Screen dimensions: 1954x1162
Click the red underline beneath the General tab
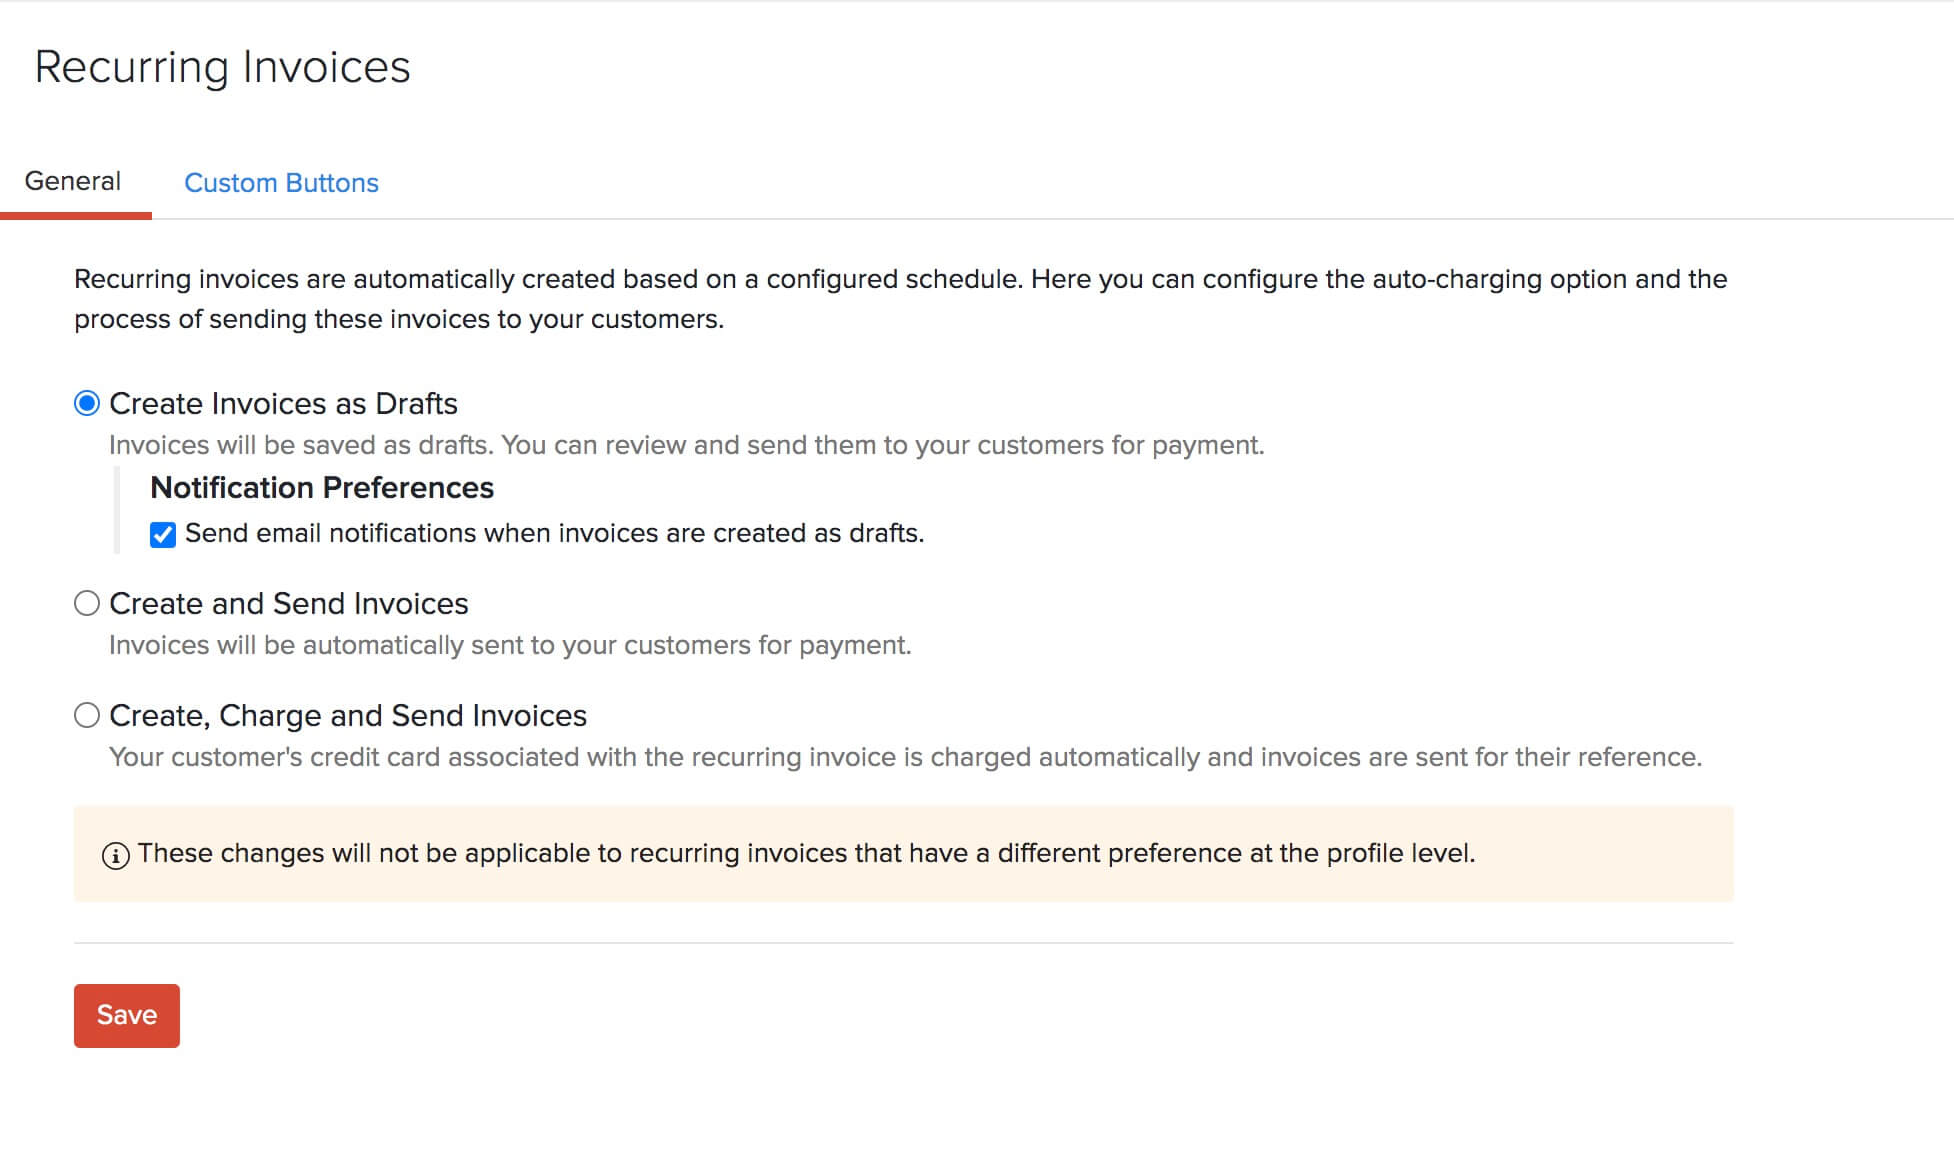click(x=76, y=214)
